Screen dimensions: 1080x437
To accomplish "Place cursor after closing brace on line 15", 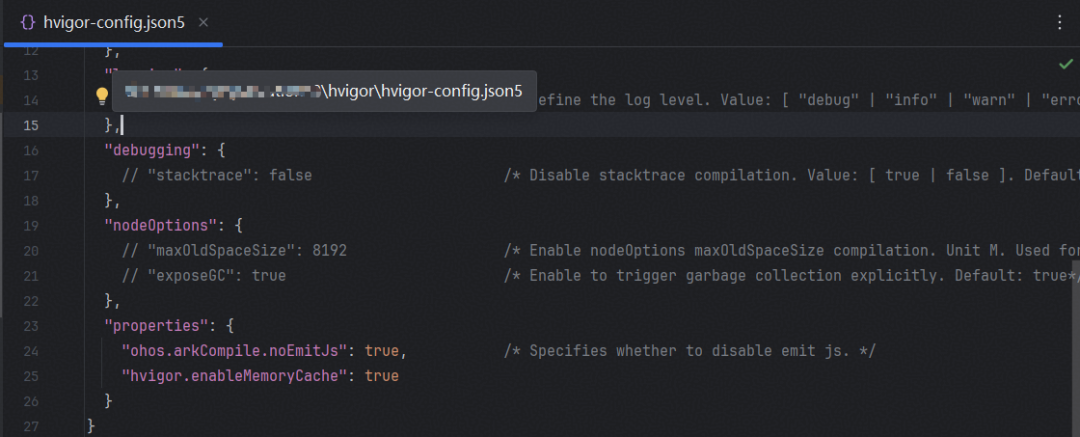I will 122,125.
